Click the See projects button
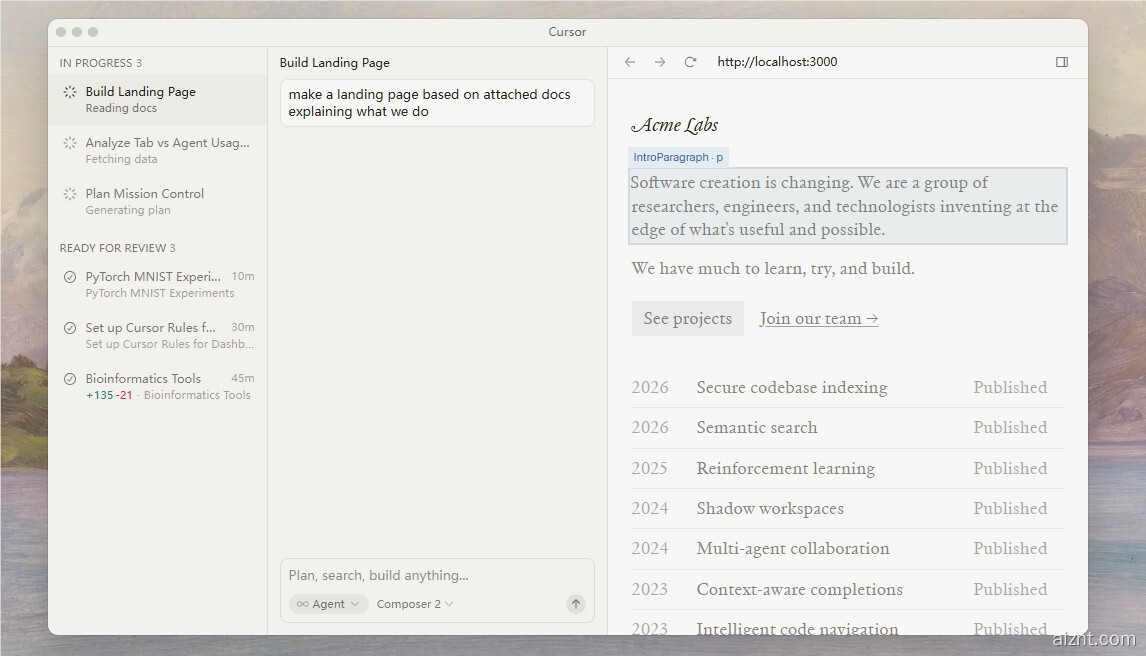 click(687, 319)
